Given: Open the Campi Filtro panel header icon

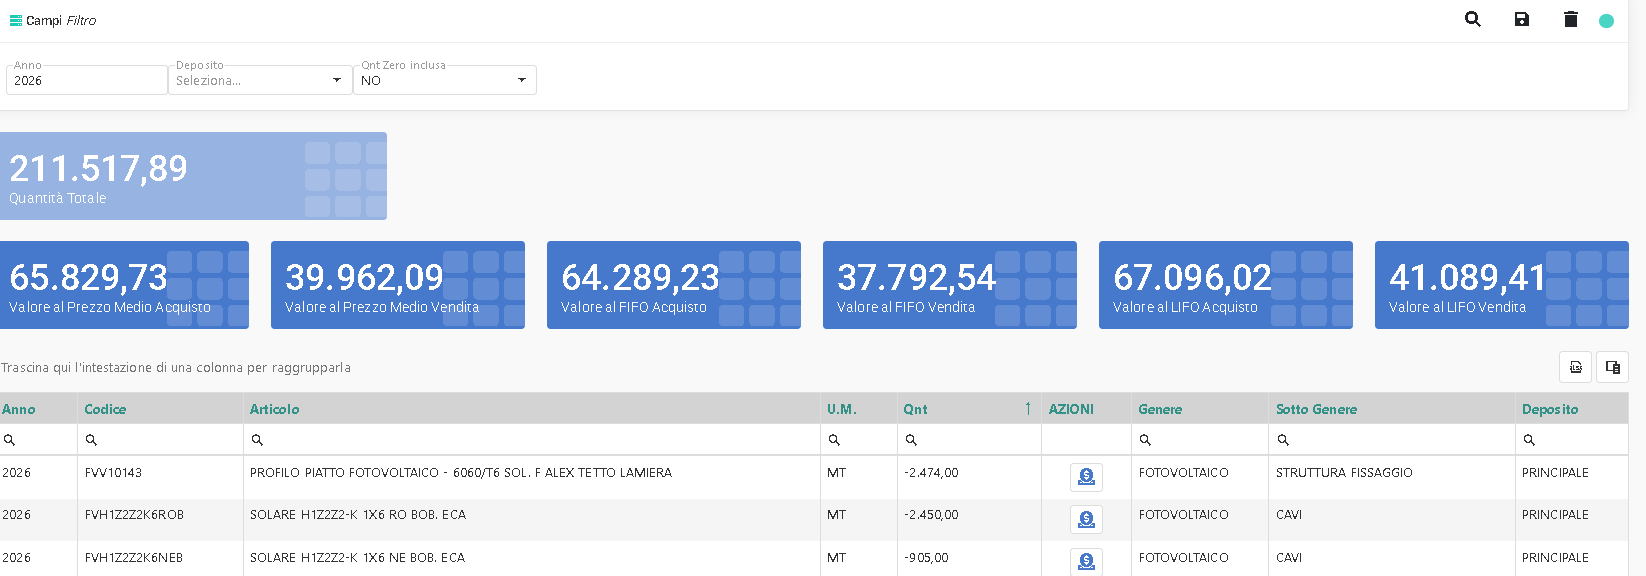Looking at the screenshot, I should tap(15, 20).
